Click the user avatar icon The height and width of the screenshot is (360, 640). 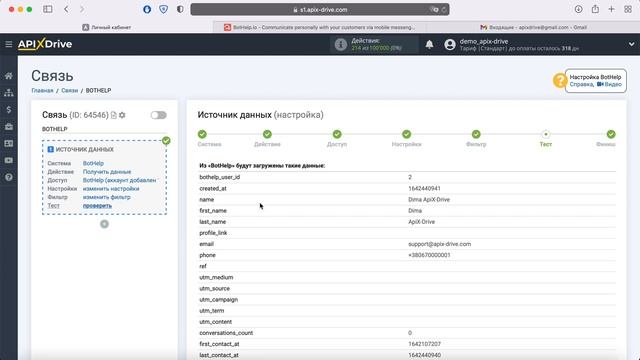click(450, 44)
